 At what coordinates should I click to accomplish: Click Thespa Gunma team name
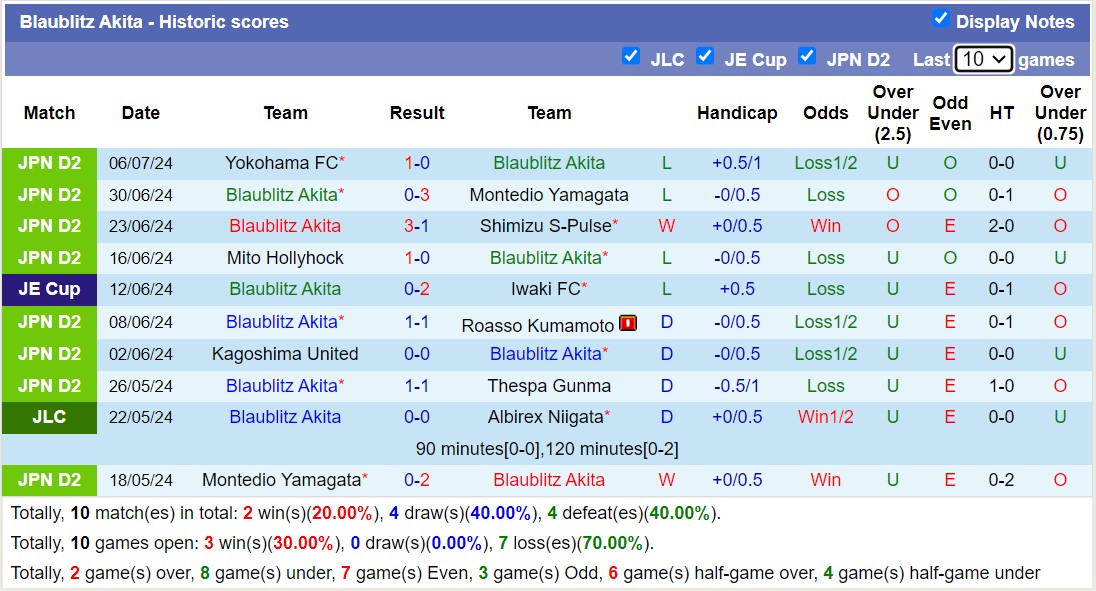[549, 386]
